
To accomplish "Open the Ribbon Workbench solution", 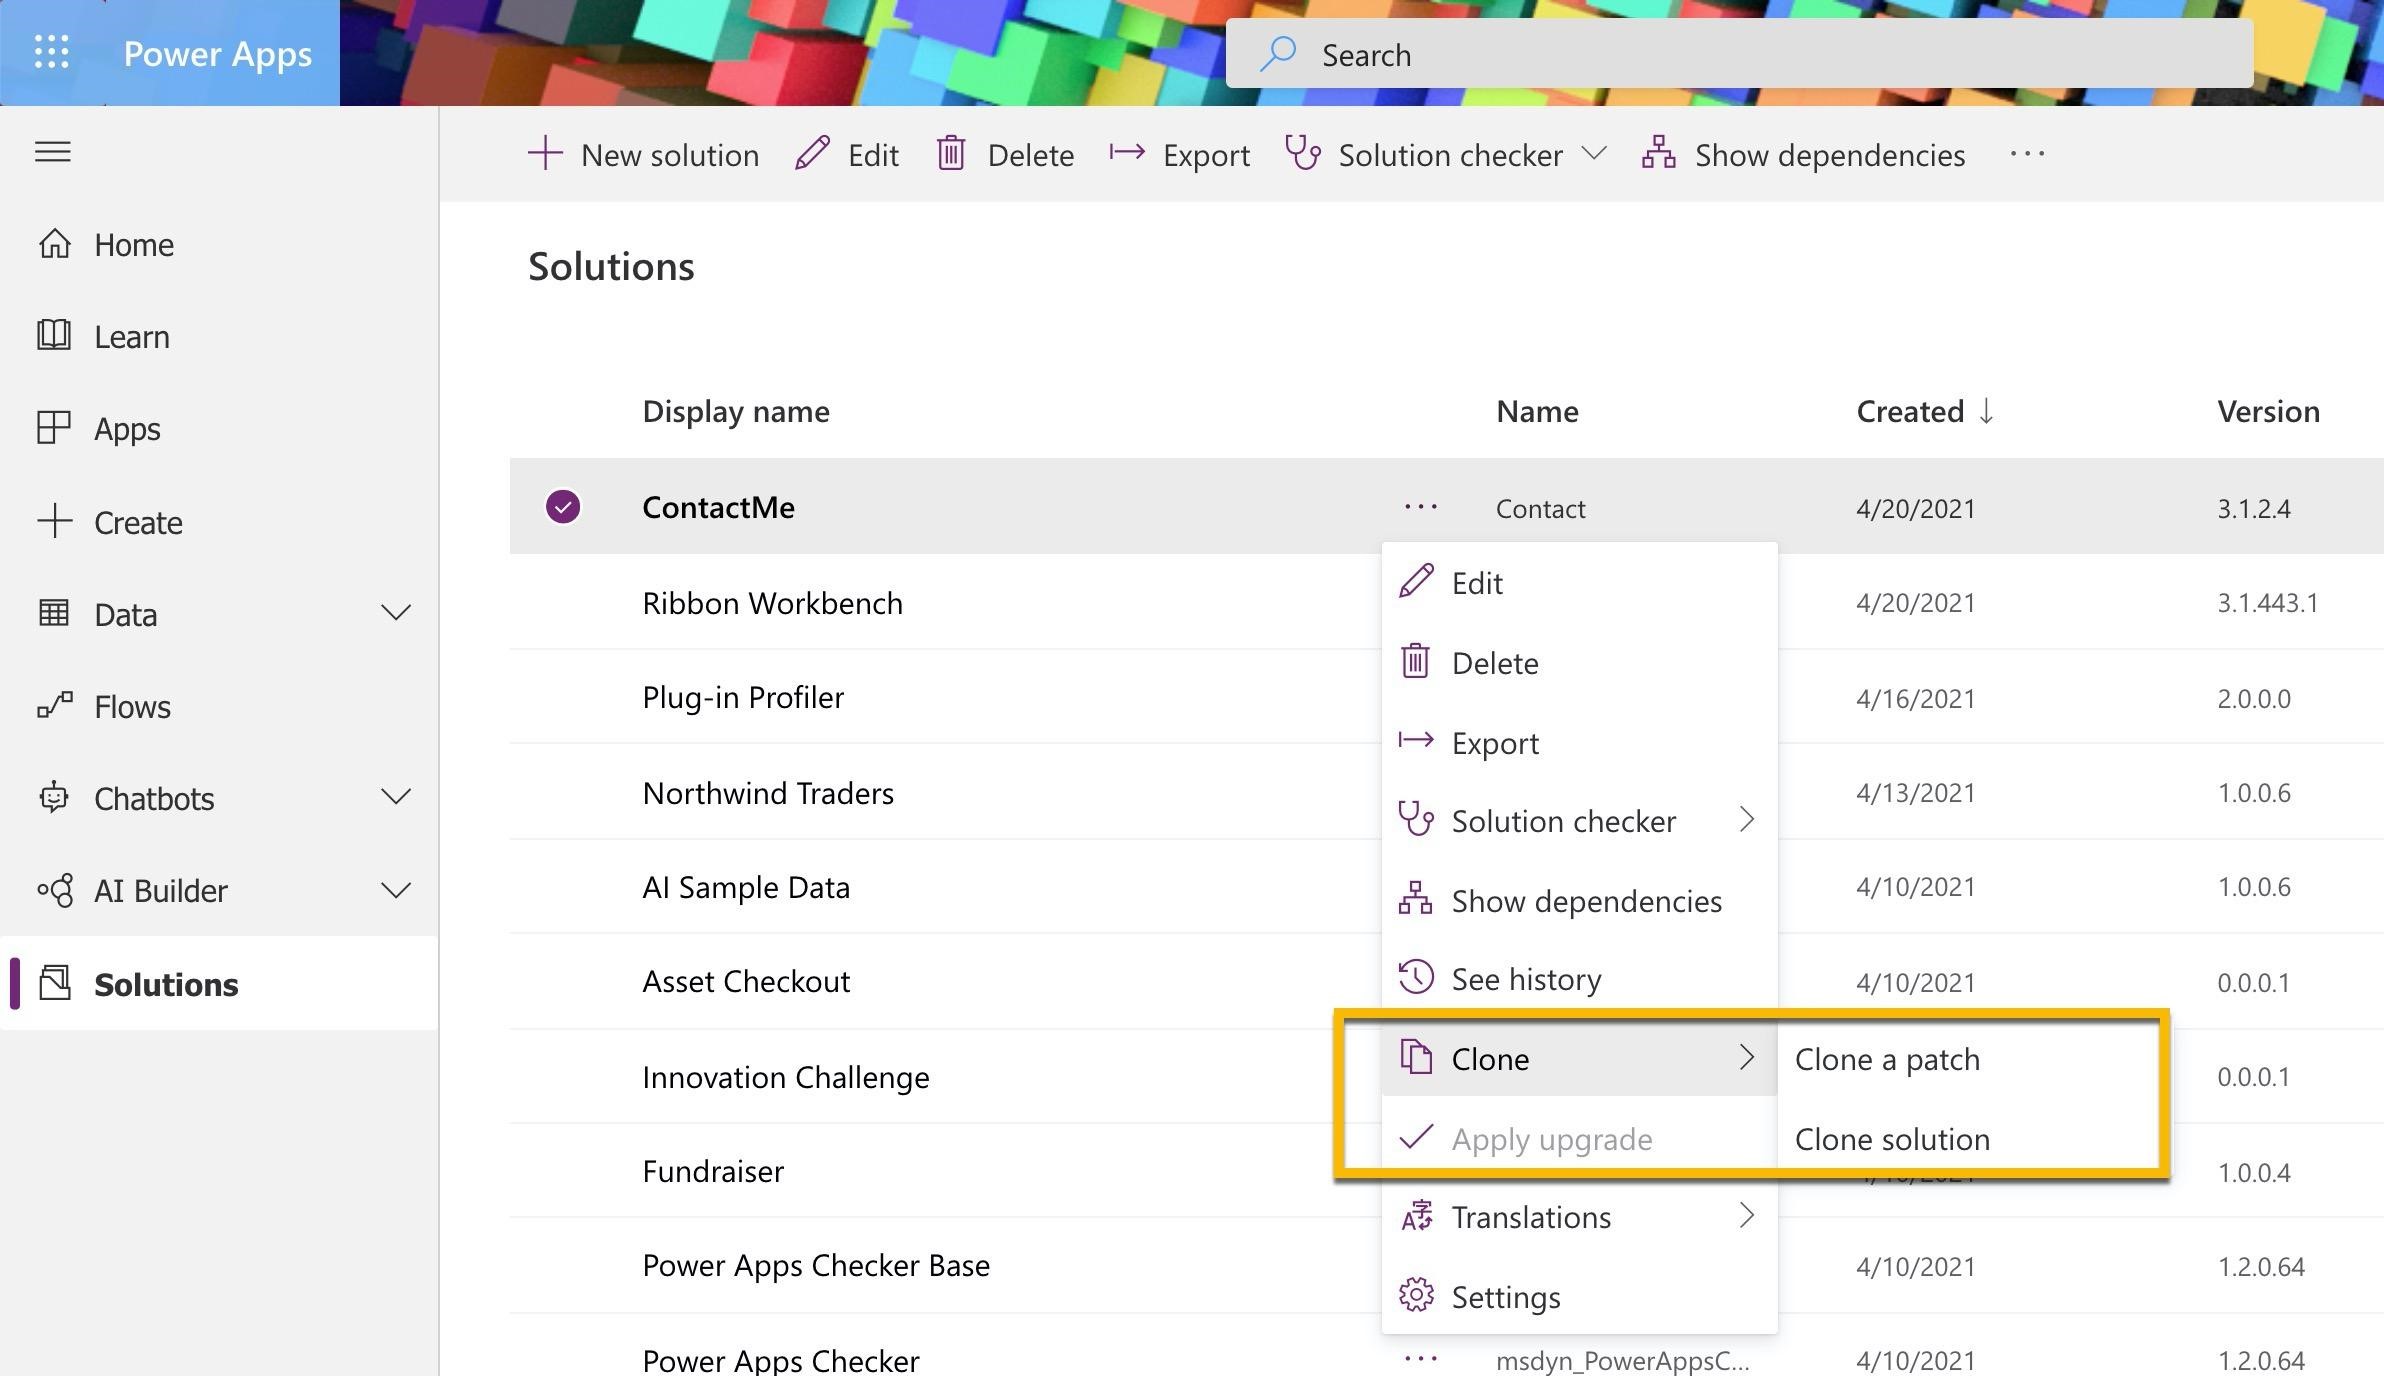I will tap(772, 603).
